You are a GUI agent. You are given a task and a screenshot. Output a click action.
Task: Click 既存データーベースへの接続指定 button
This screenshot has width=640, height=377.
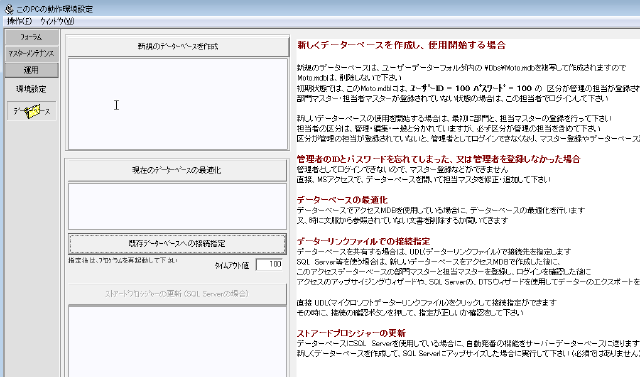click(x=177, y=244)
